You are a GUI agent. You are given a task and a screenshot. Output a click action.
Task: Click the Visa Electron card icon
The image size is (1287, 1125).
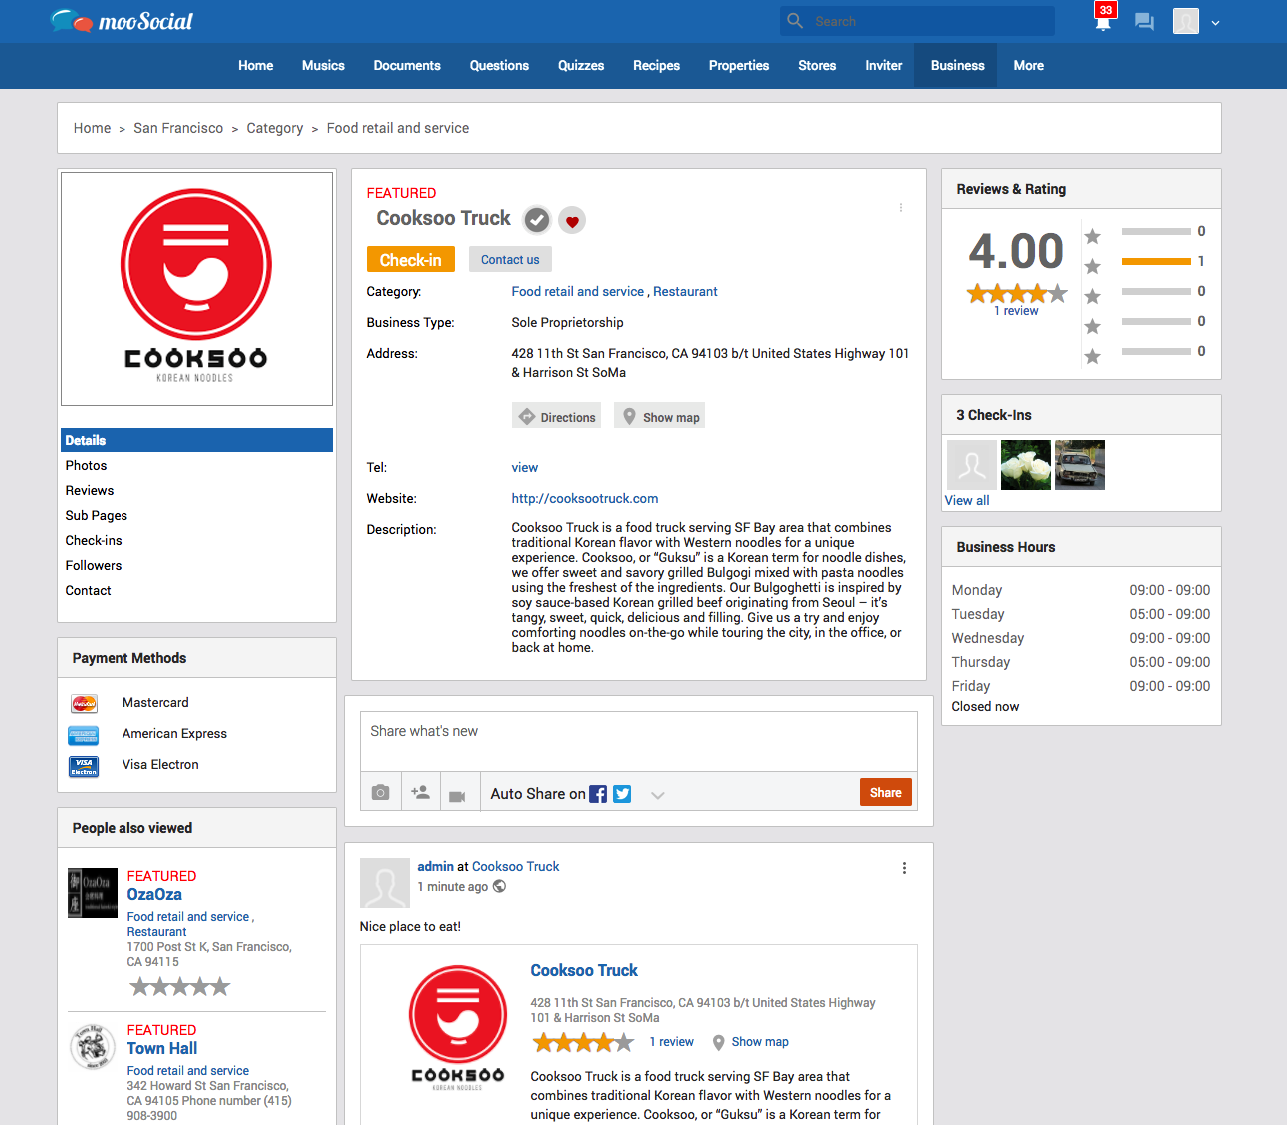84,767
